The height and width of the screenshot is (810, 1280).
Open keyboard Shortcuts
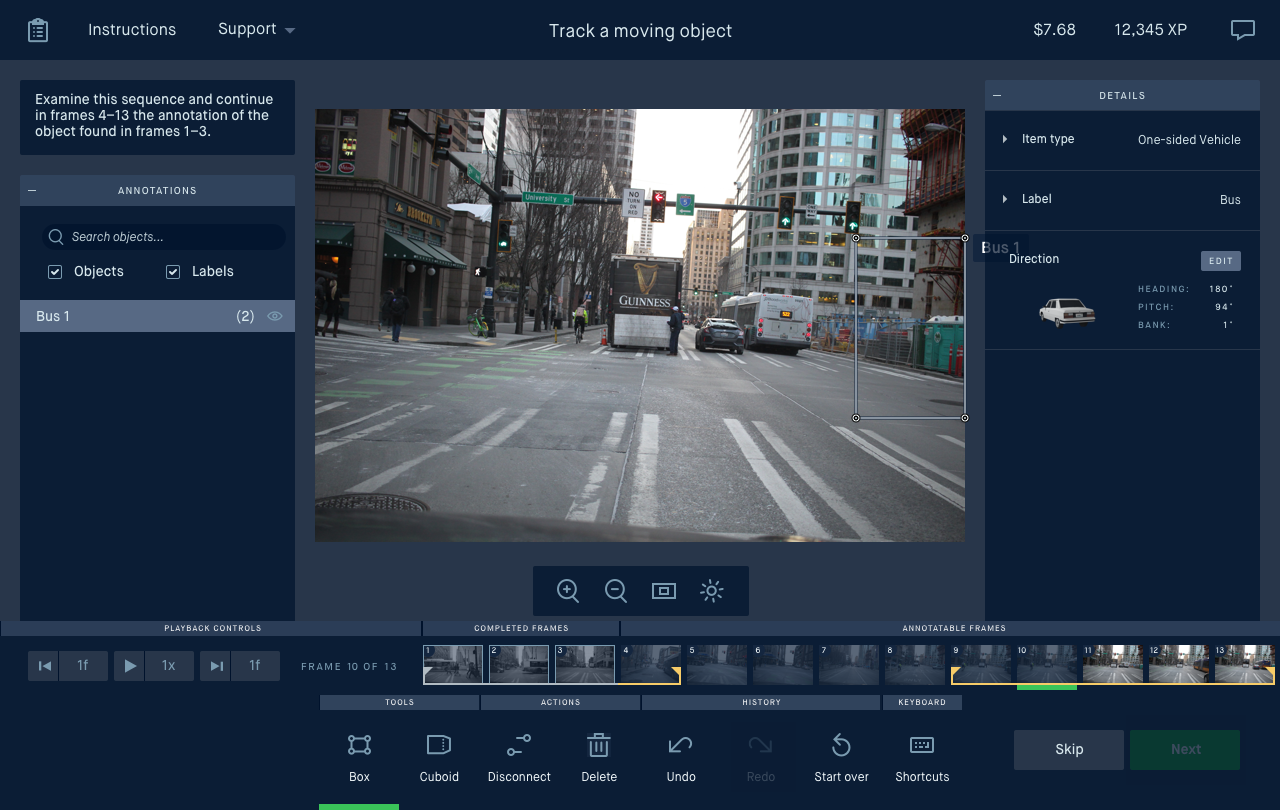click(x=922, y=756)
